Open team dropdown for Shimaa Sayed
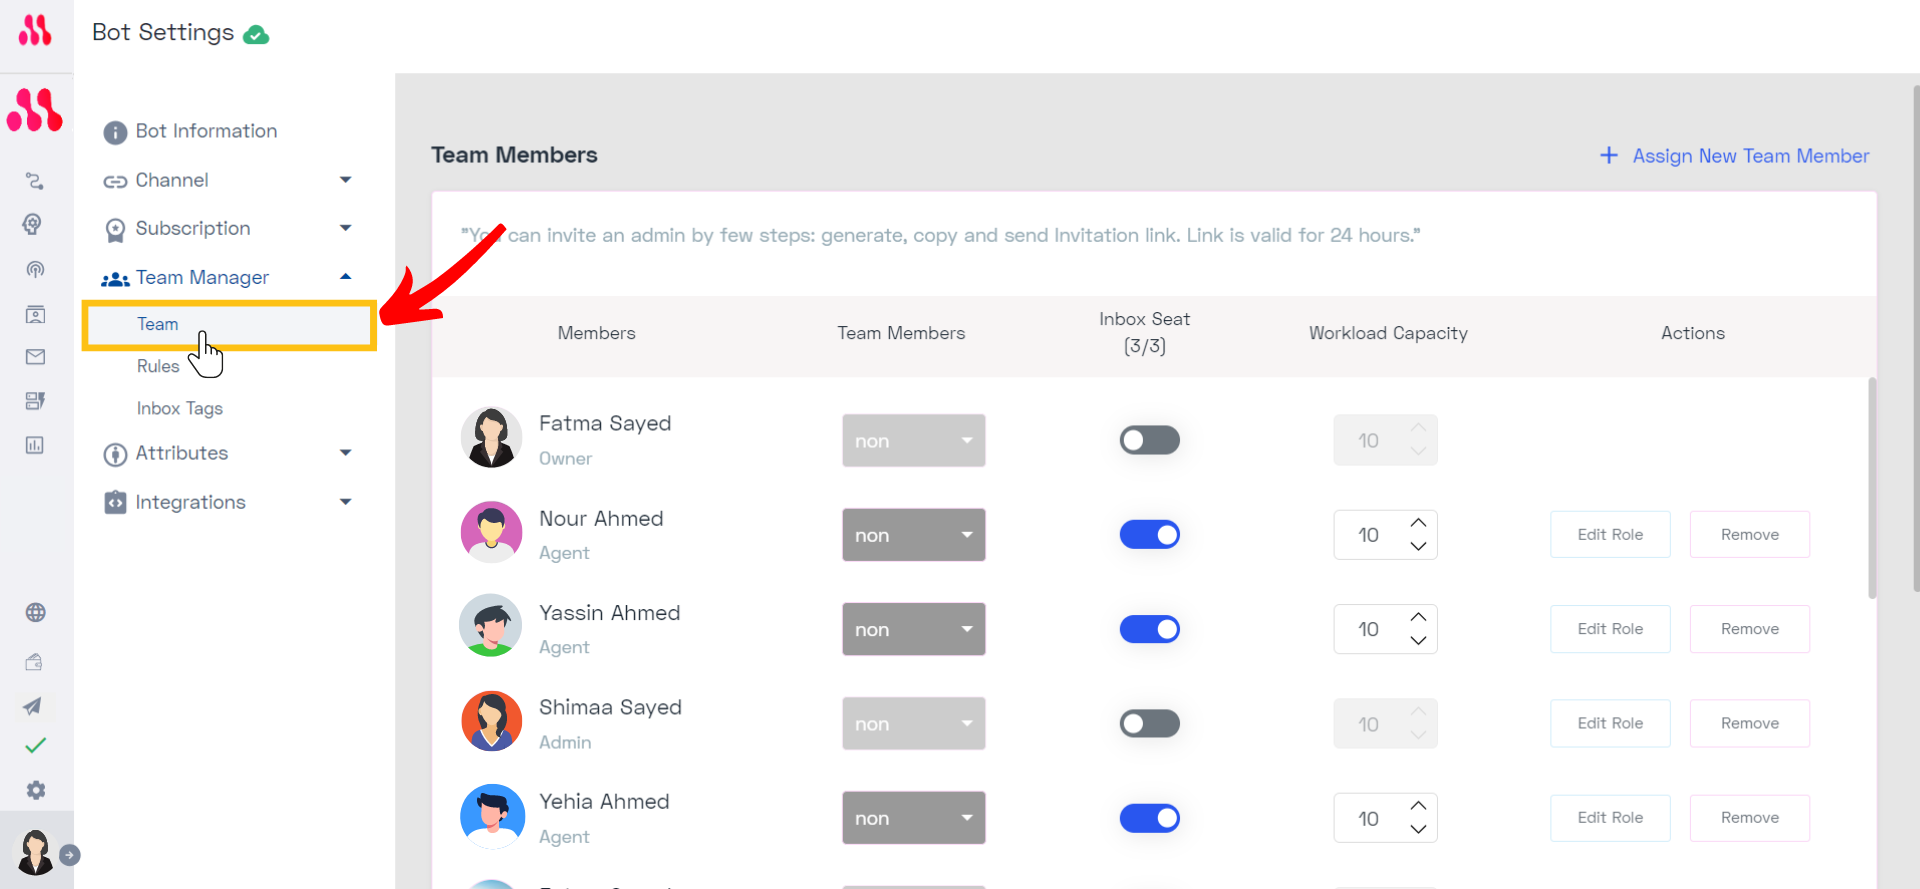Screen dimensions: 1920x889 tap(913, 723)
